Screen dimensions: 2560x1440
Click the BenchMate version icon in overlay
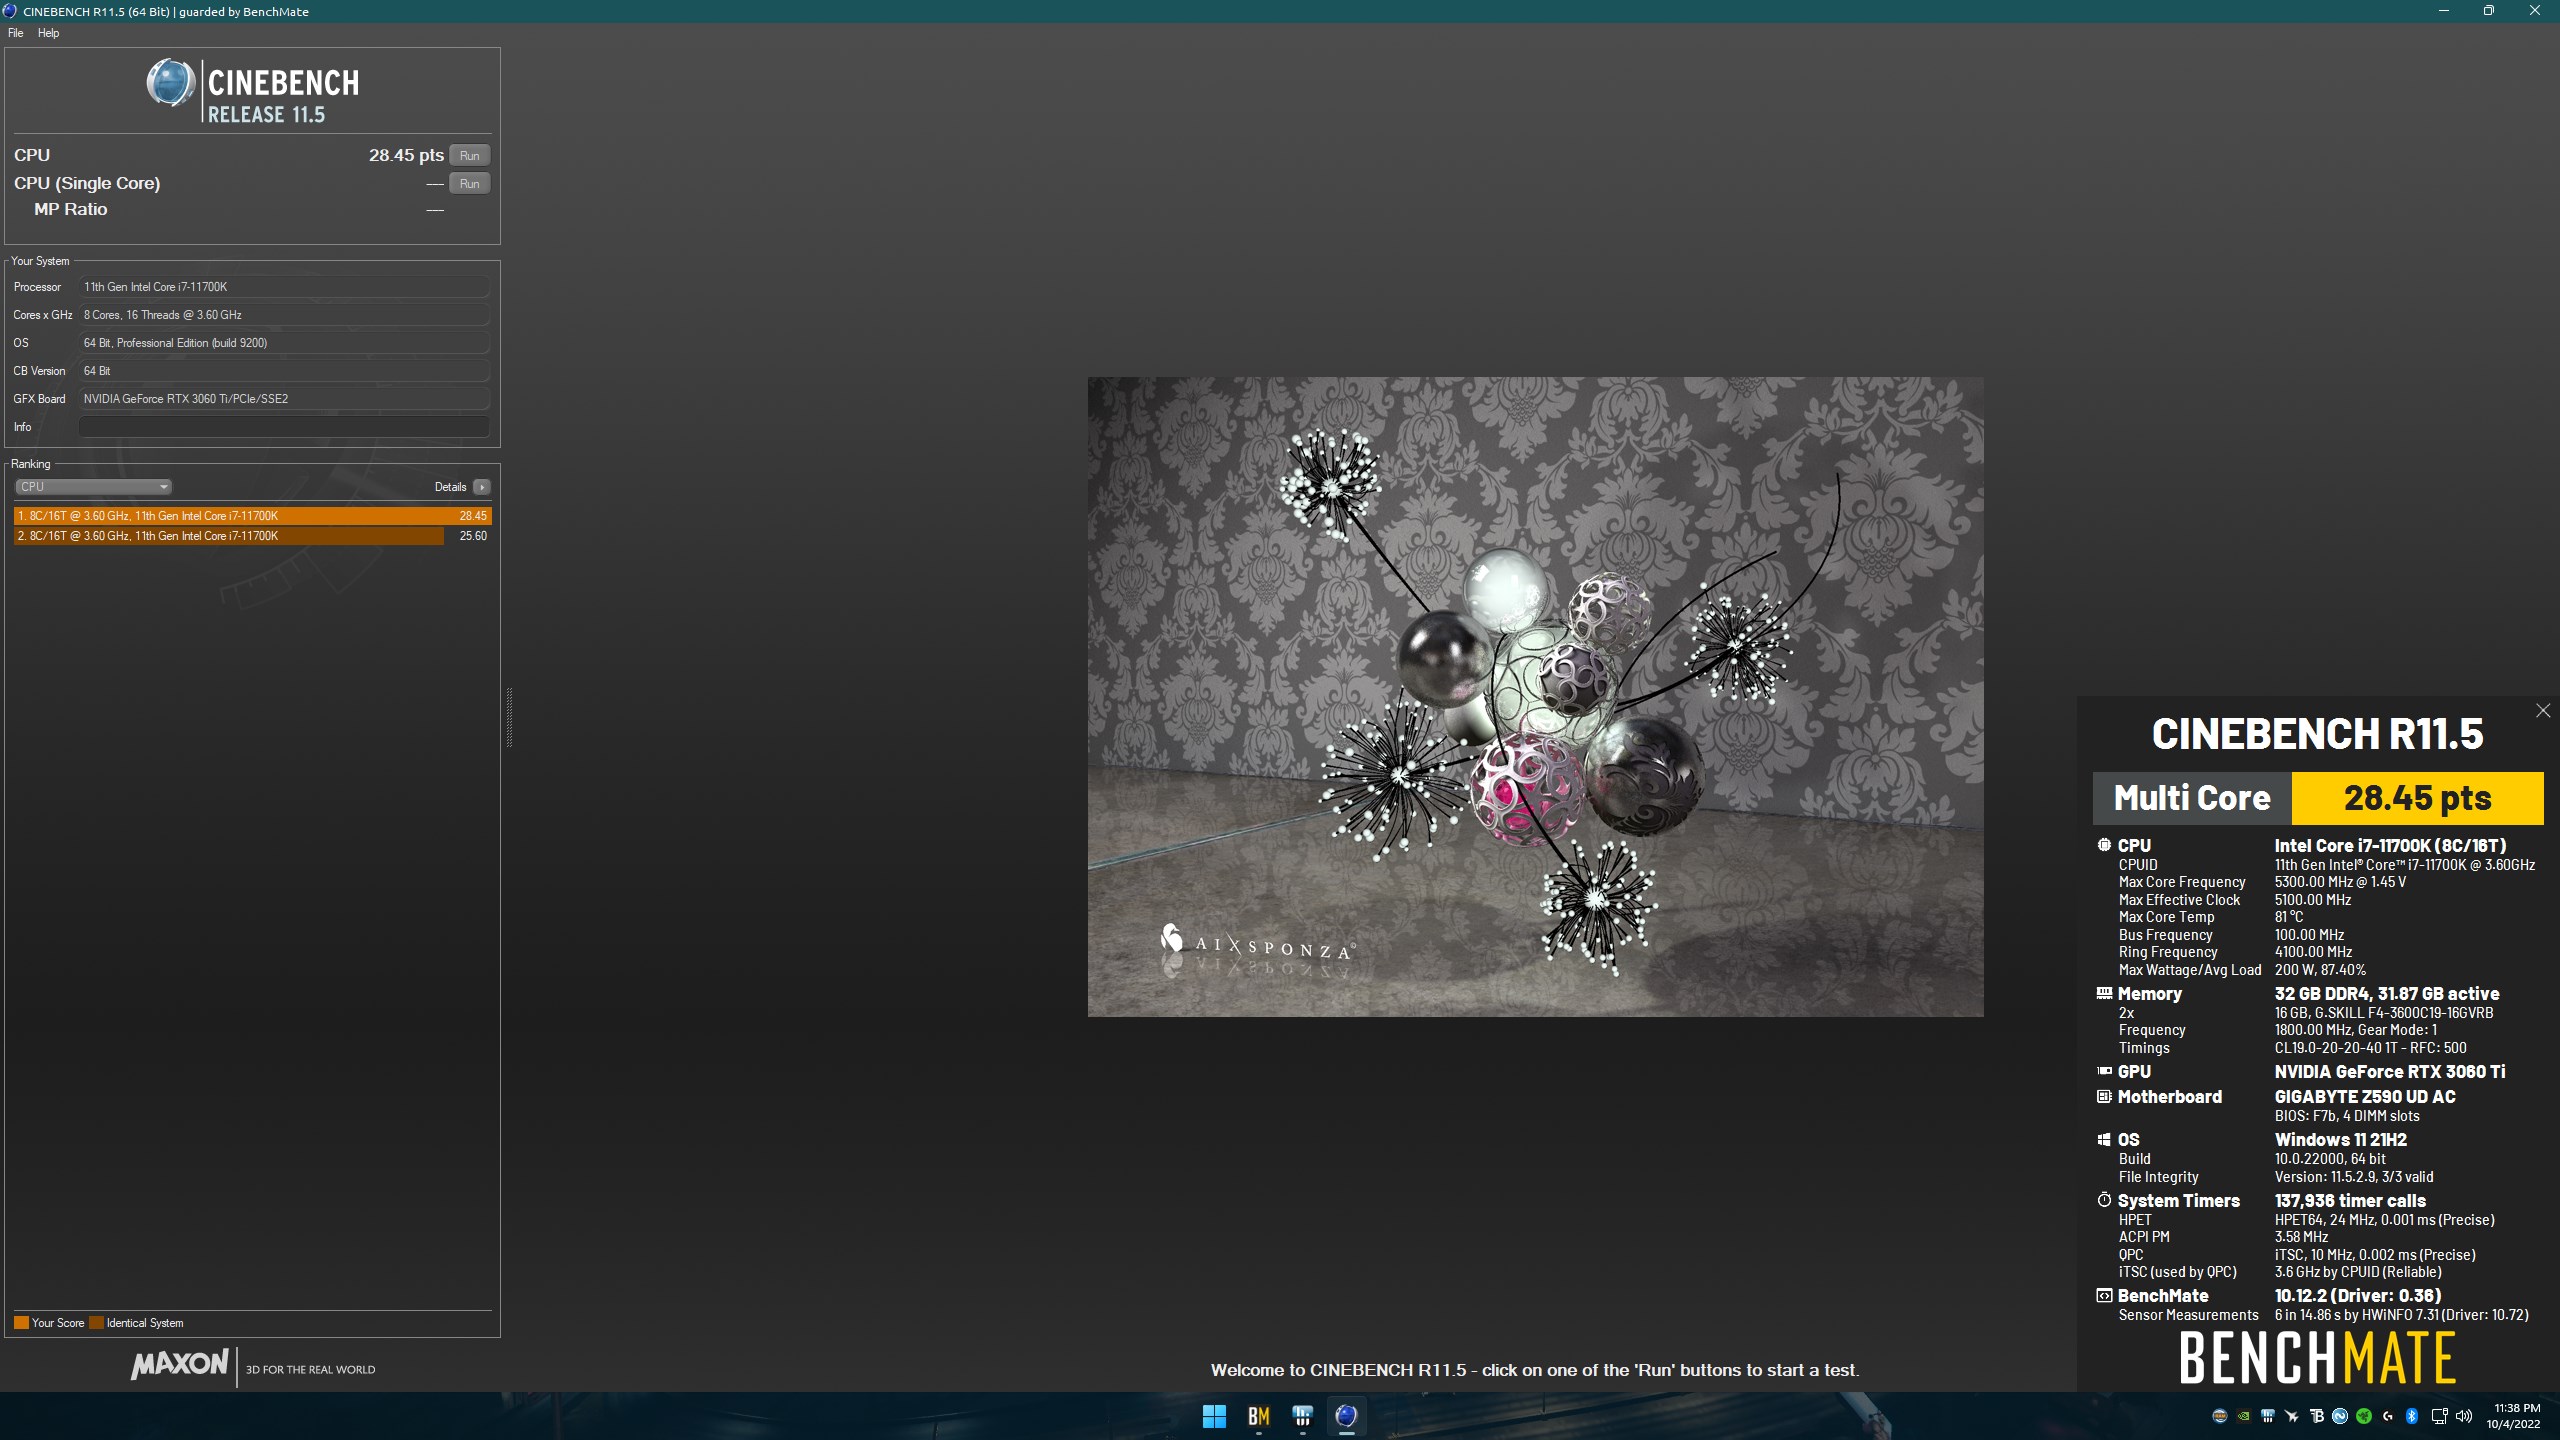coord(2104,1296)
